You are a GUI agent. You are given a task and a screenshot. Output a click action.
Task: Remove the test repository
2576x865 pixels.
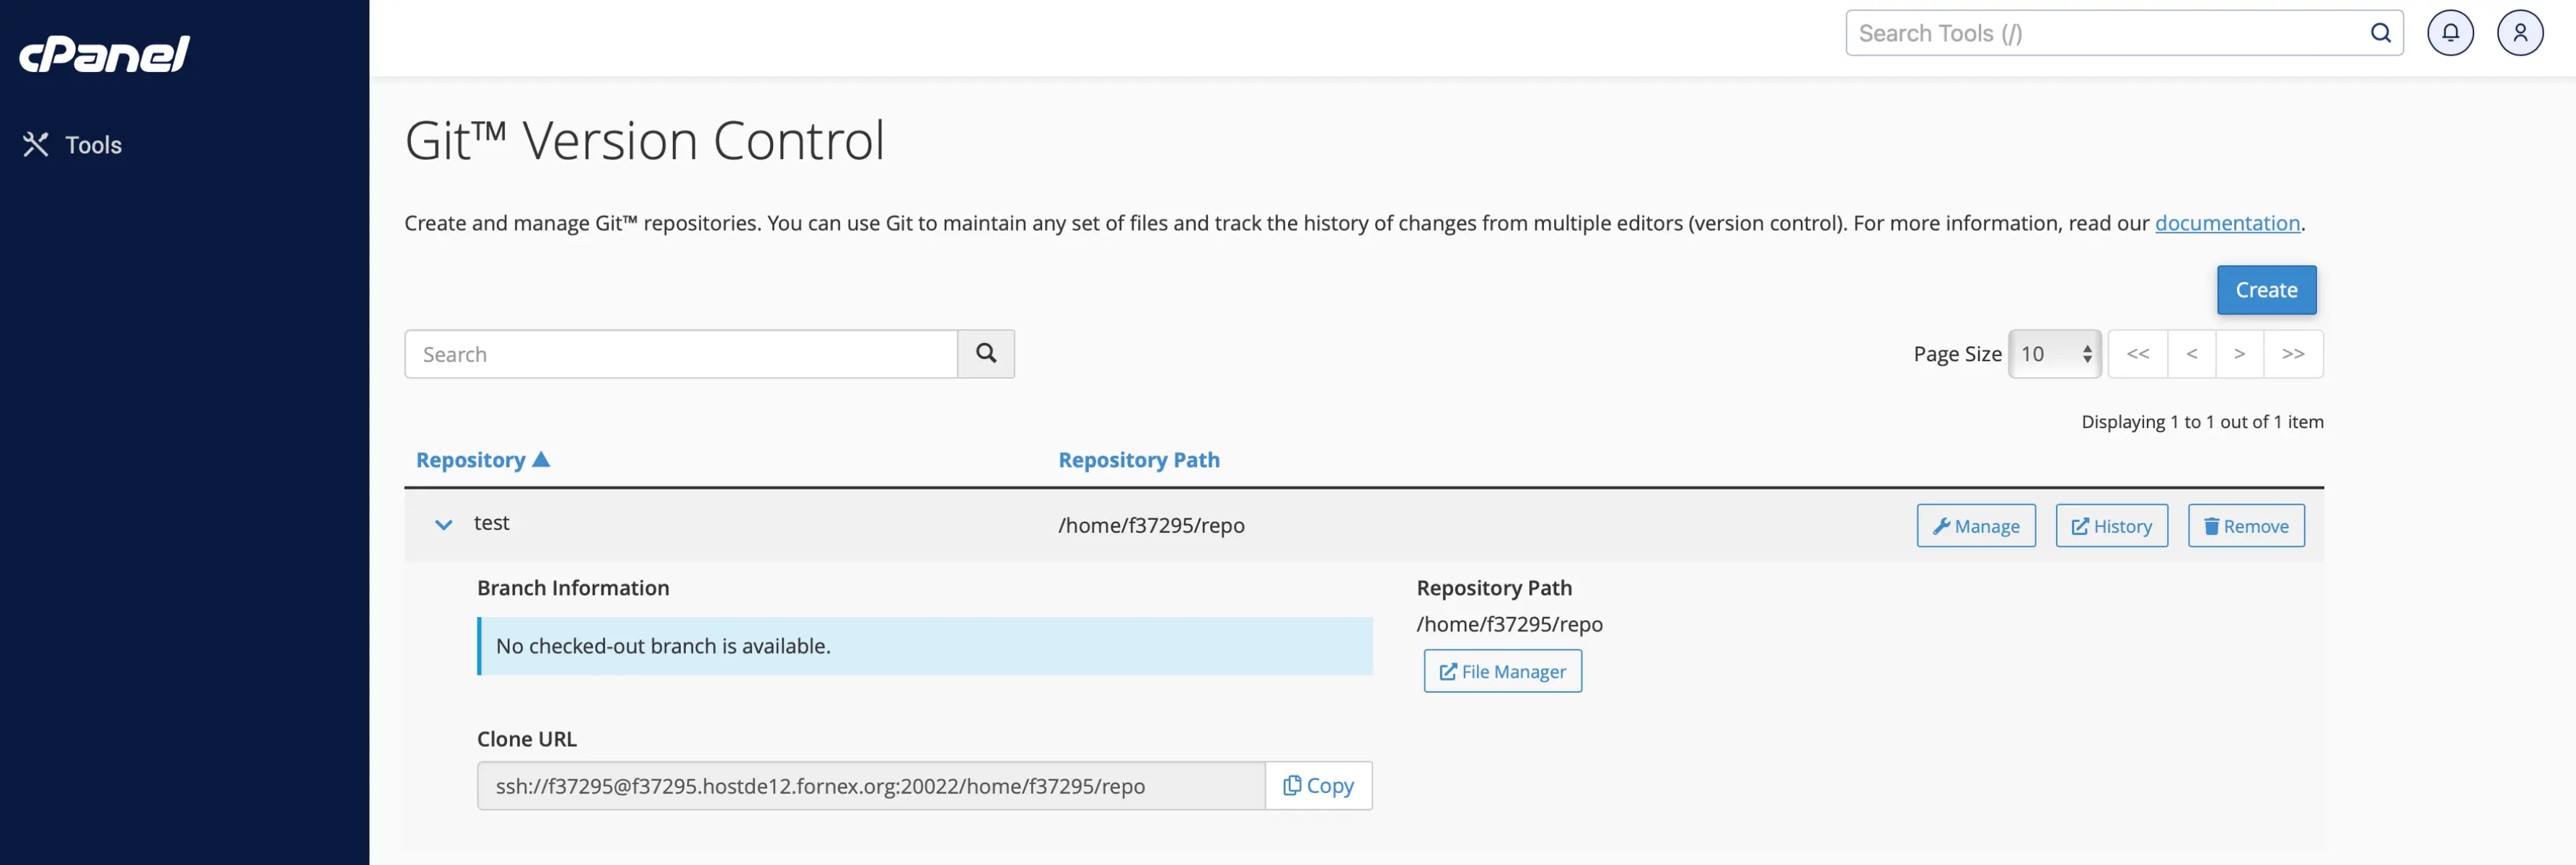pyautogui.click(x=2246, y=526)
